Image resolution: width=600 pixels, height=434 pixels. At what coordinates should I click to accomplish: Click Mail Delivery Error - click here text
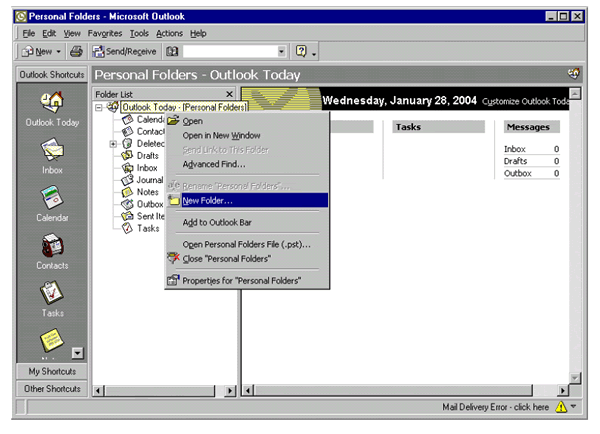point(496,407)
